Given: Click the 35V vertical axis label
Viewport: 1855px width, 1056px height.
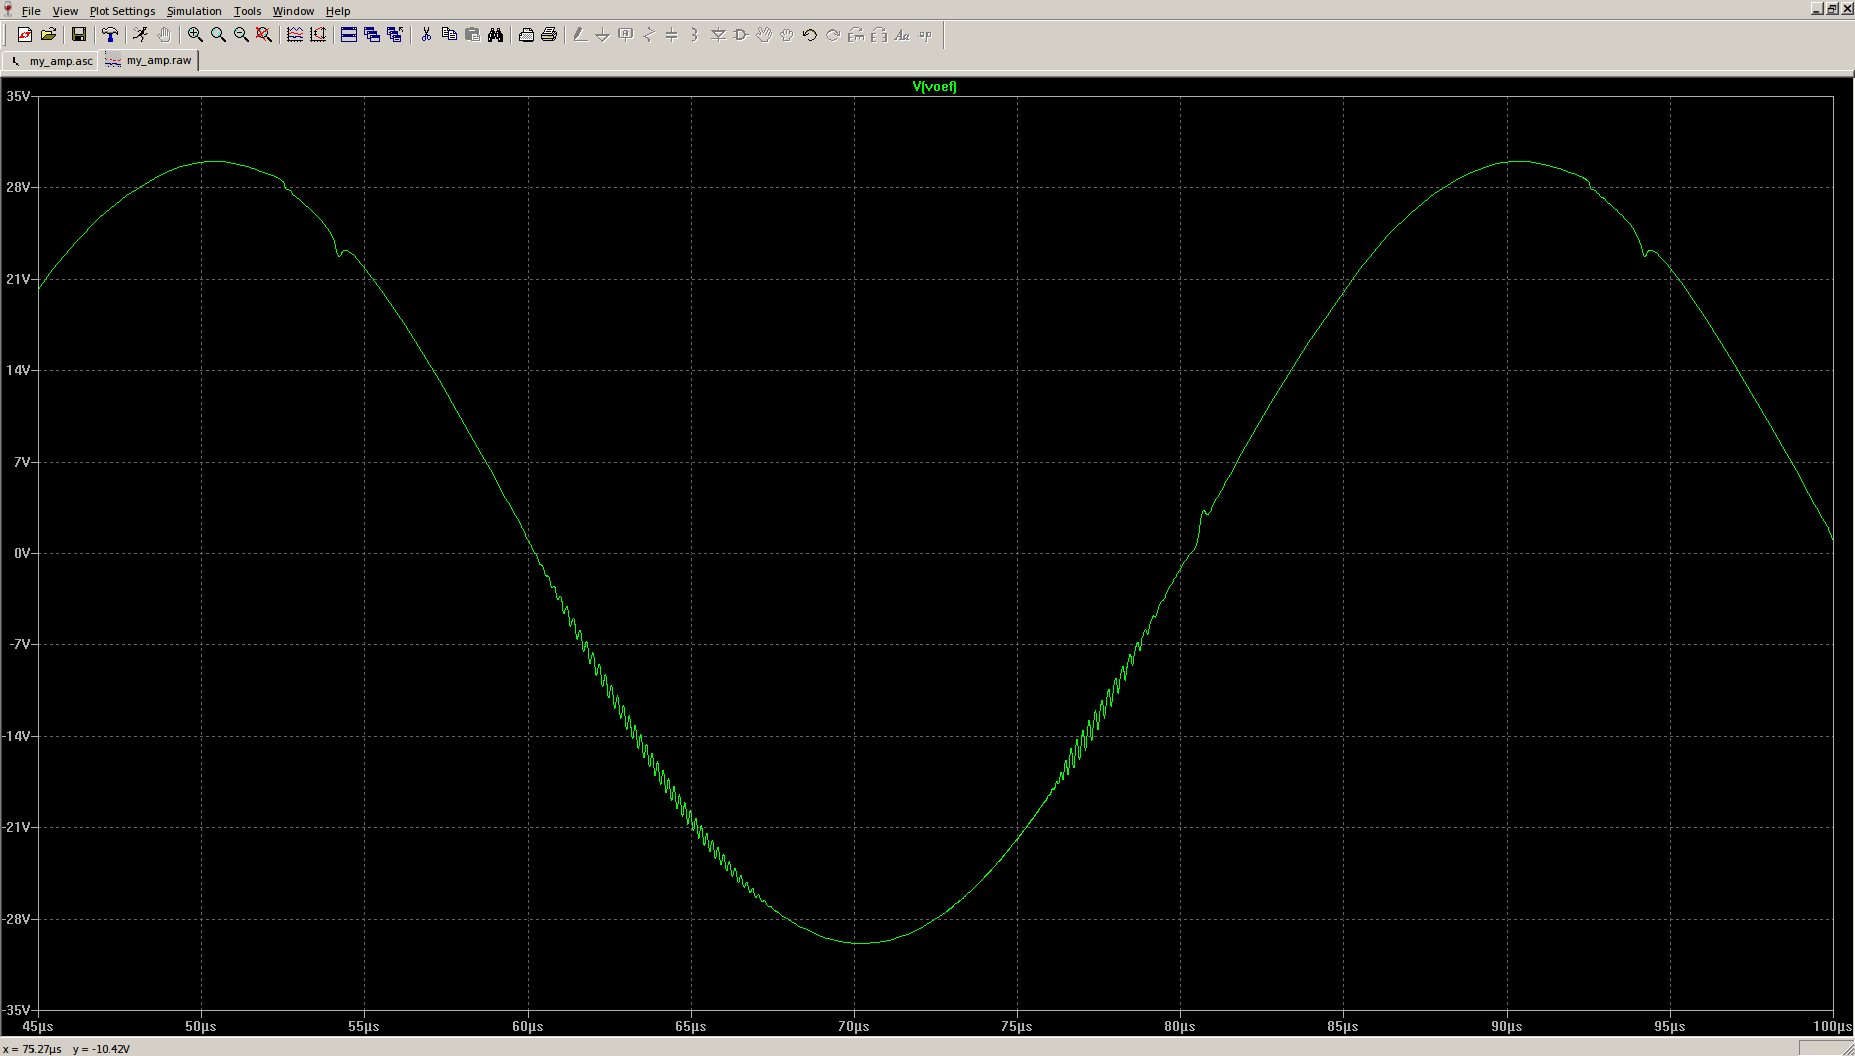Looking at the screenshot, I should pos(18,96).
